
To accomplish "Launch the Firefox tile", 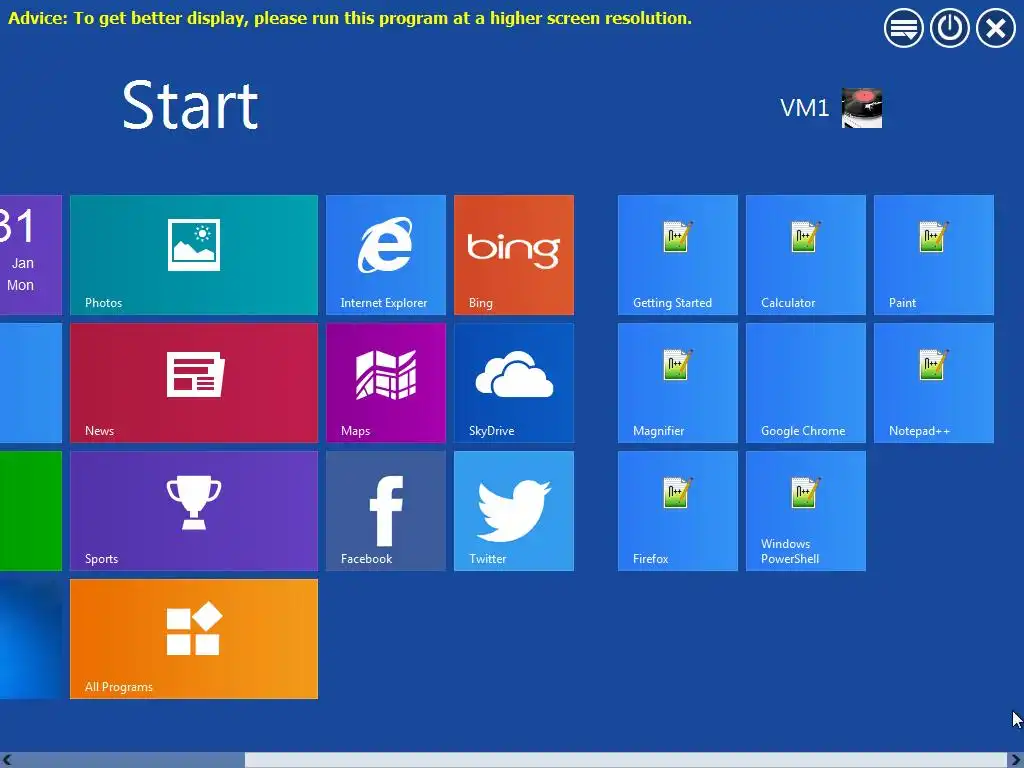I will [678, 511].
